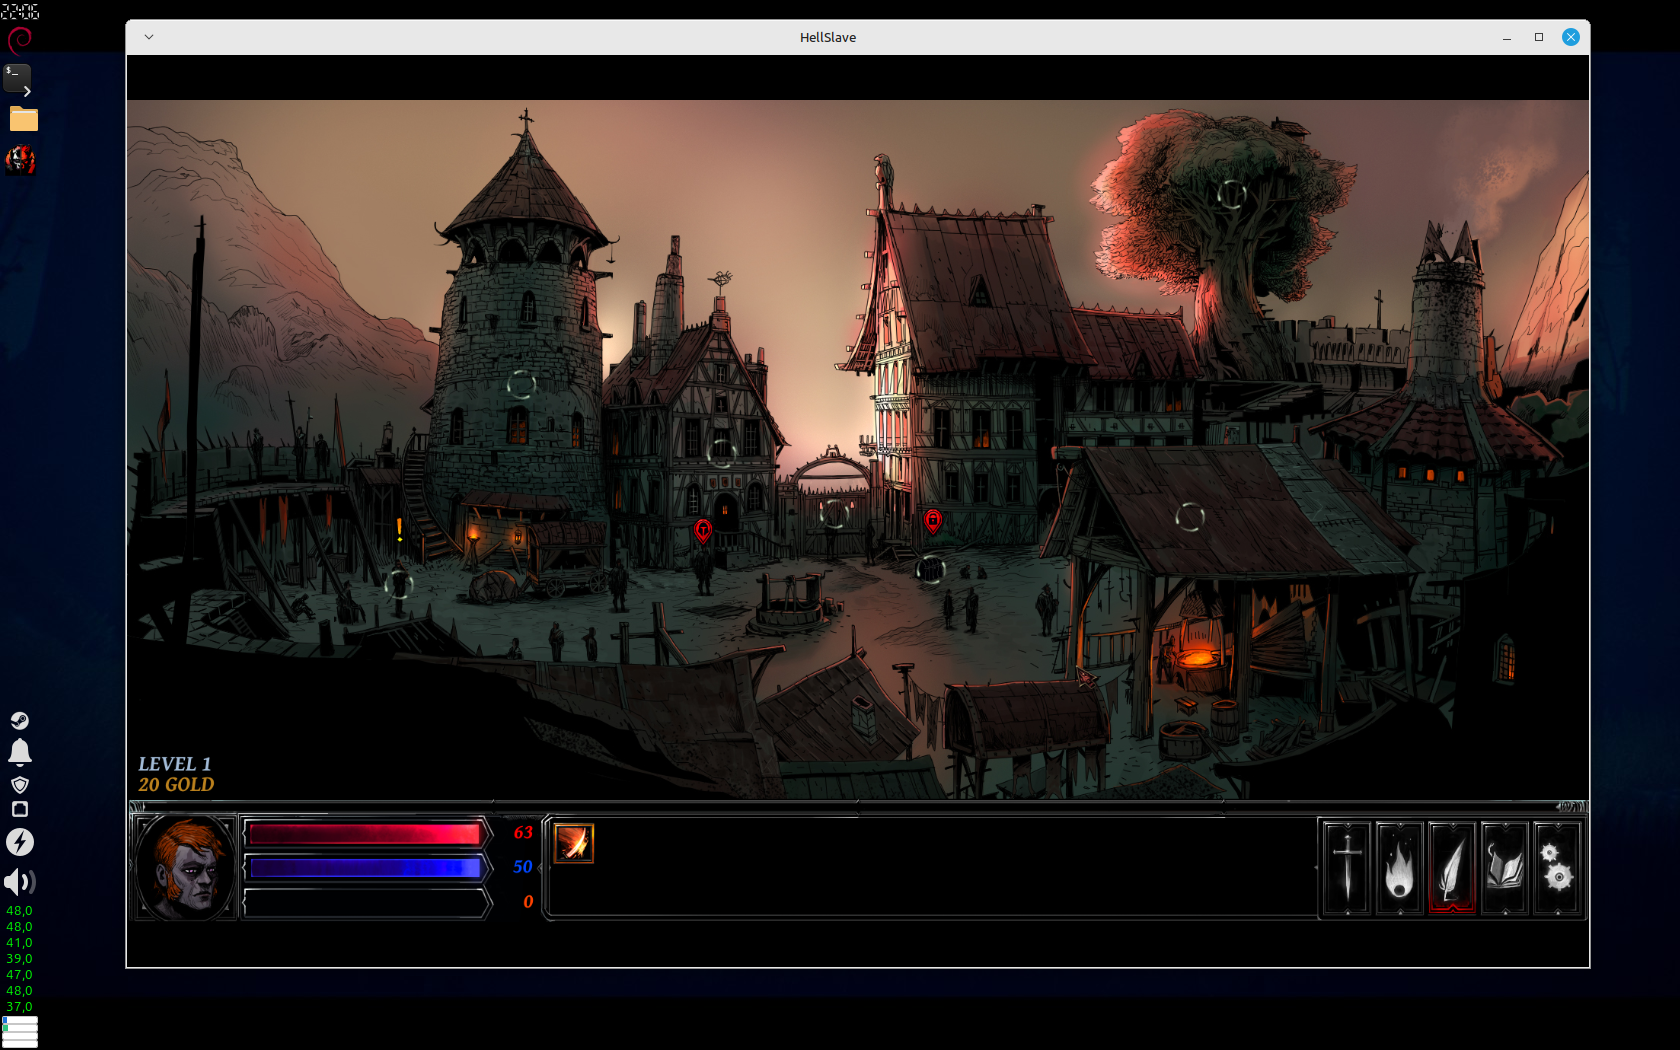Open the notifications bell icon
The image size is (1680, 1050).
point(19,752)
